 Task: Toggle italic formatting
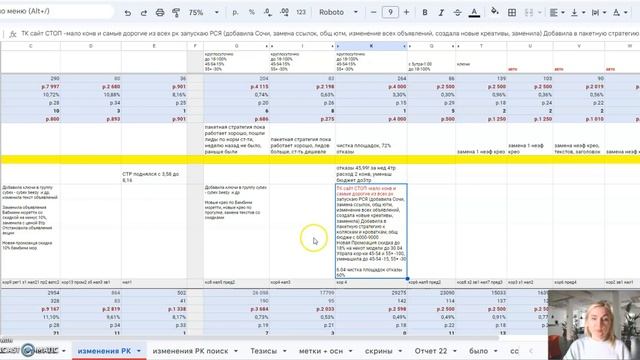point(441,13)
